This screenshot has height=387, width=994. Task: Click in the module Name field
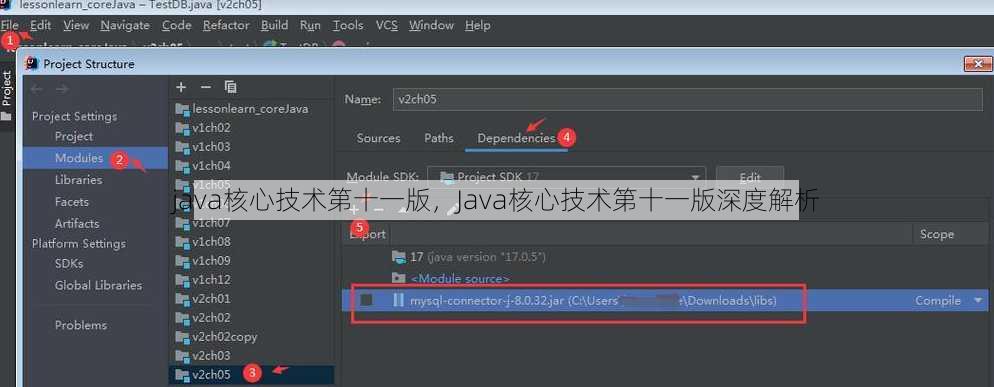[x=687, y=99]
